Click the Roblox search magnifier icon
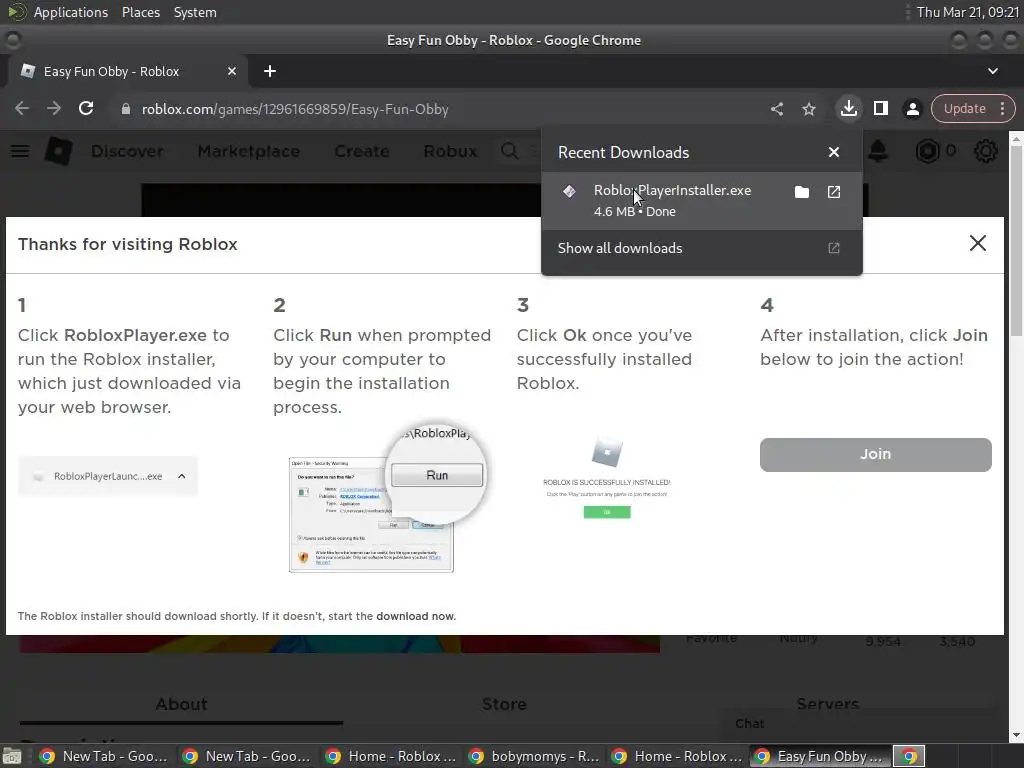The width and height of the screenshot is (1024, 768). (509, 151)
